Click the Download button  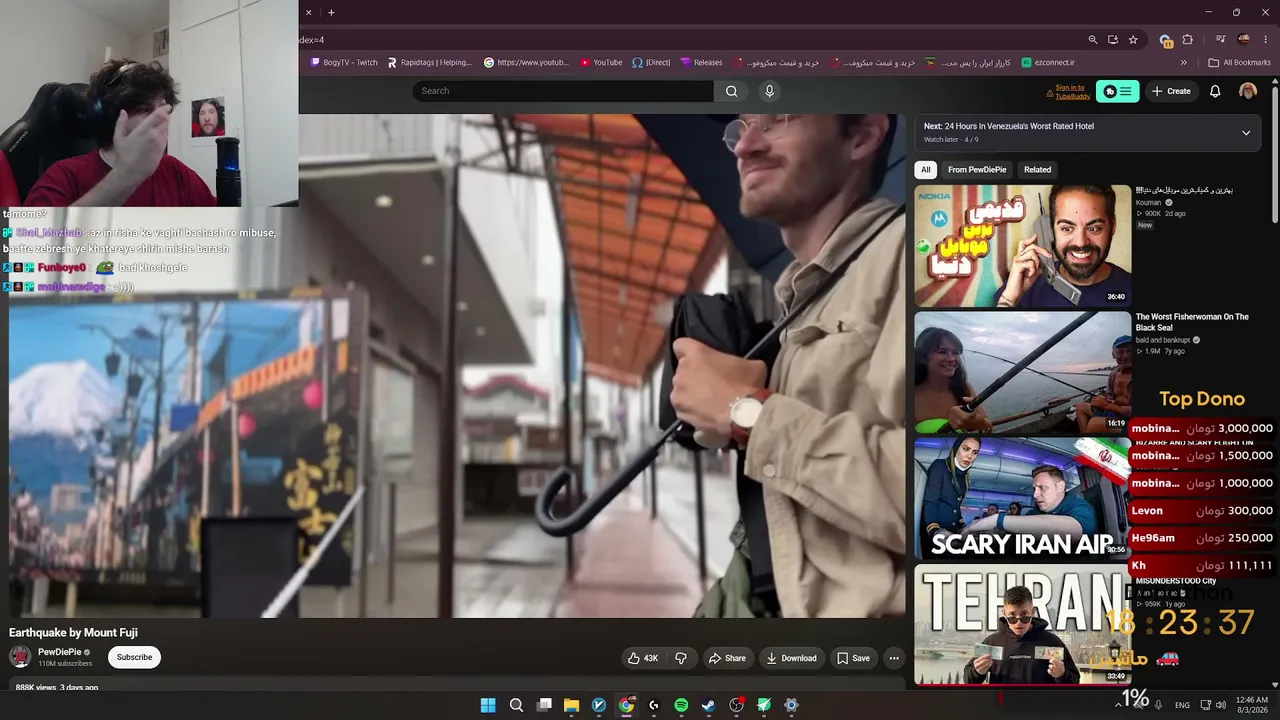[x=791, y=658]
